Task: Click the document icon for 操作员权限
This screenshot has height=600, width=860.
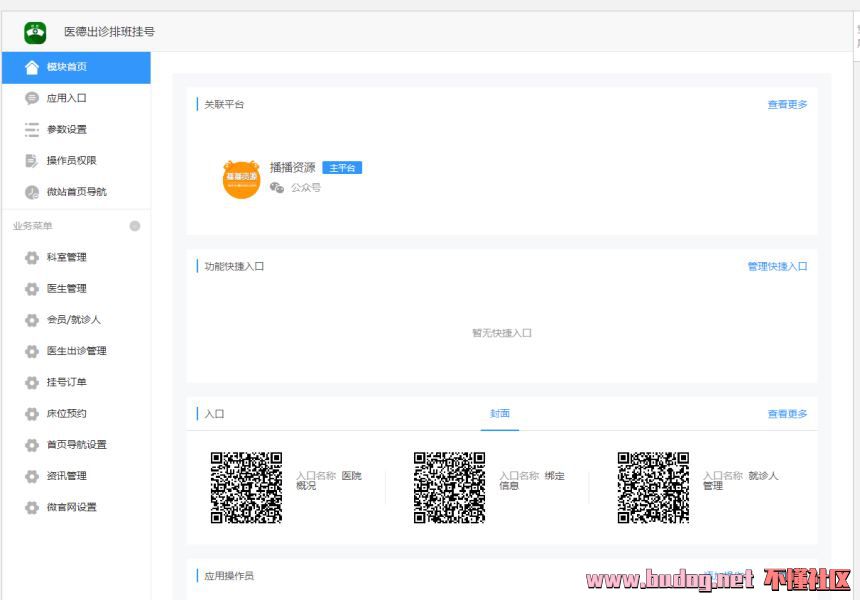Action: tap(32, 161)
